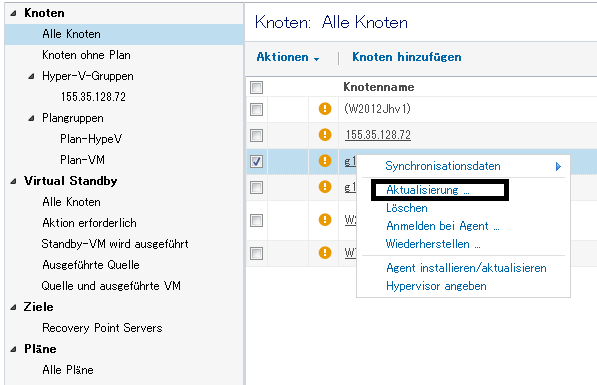Open the 155.35.128.72 node link in the table

[x=378, y=135]
